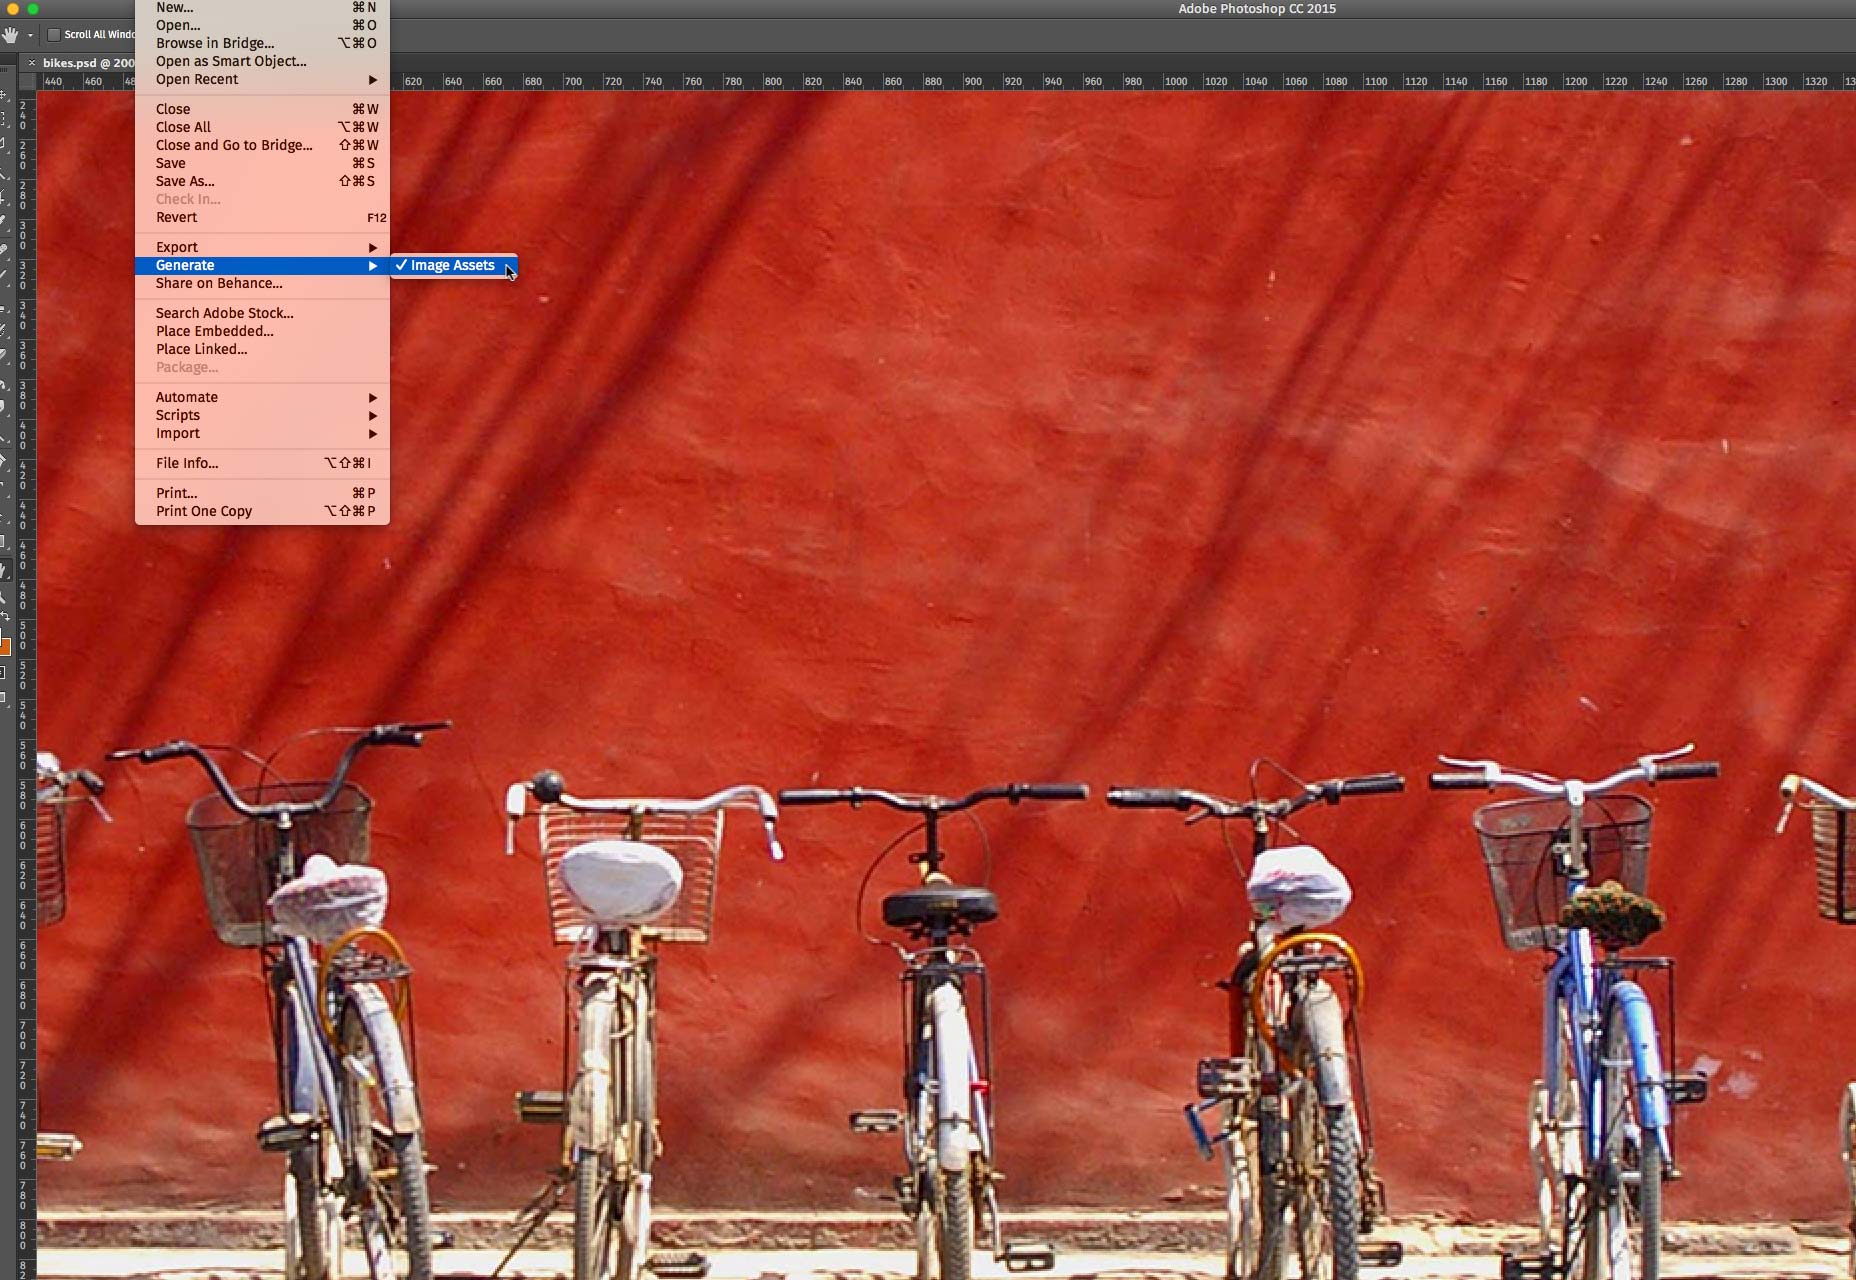The height and width of the screenshot is (1280, 1856).
Task: Expand the Open Recent submenu
Action: click(x=262, y=79)
